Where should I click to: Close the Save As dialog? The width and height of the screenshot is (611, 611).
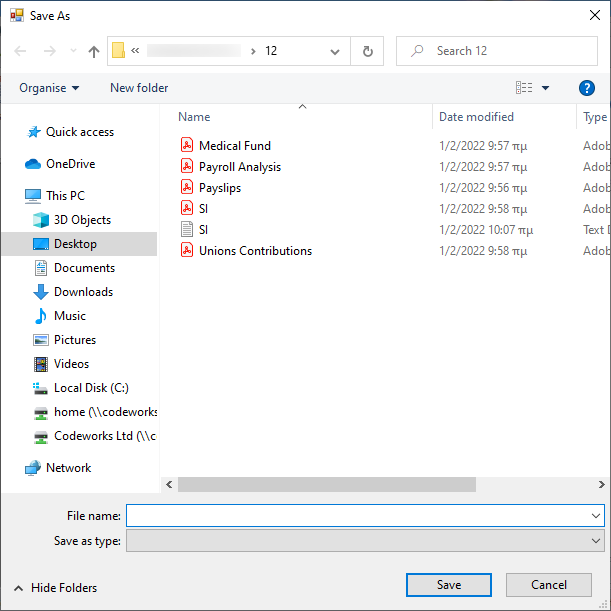click(x=595, y=16)
